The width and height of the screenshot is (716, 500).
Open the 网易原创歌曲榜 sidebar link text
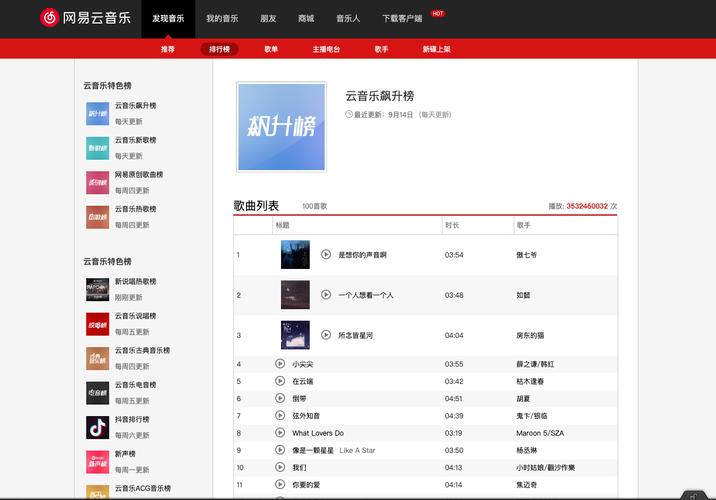(139, 174)
